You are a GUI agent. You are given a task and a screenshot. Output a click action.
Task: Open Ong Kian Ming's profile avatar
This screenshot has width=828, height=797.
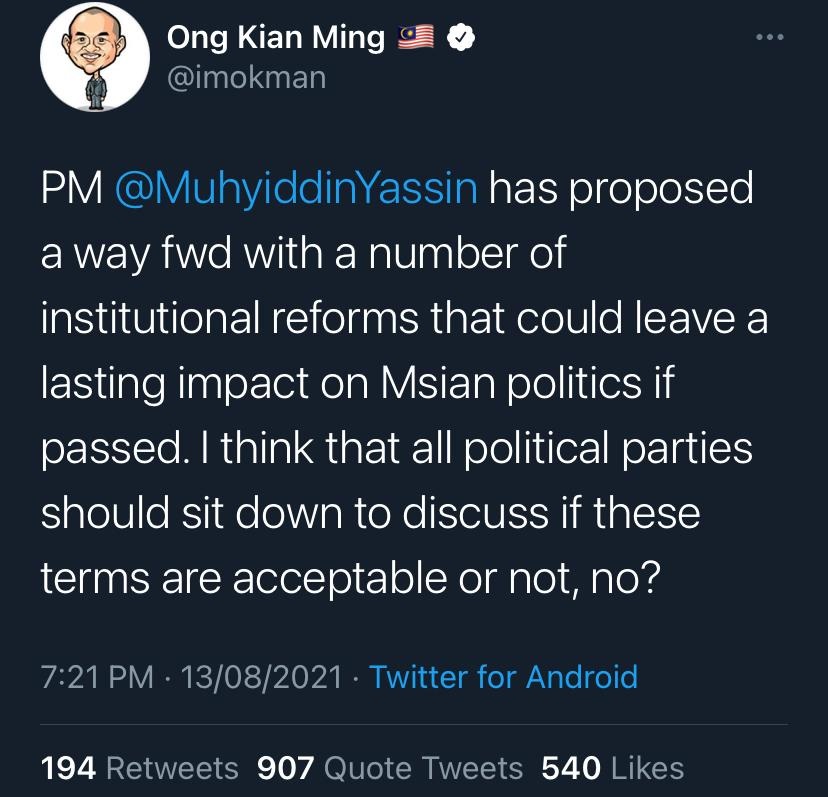pos(95,57)
